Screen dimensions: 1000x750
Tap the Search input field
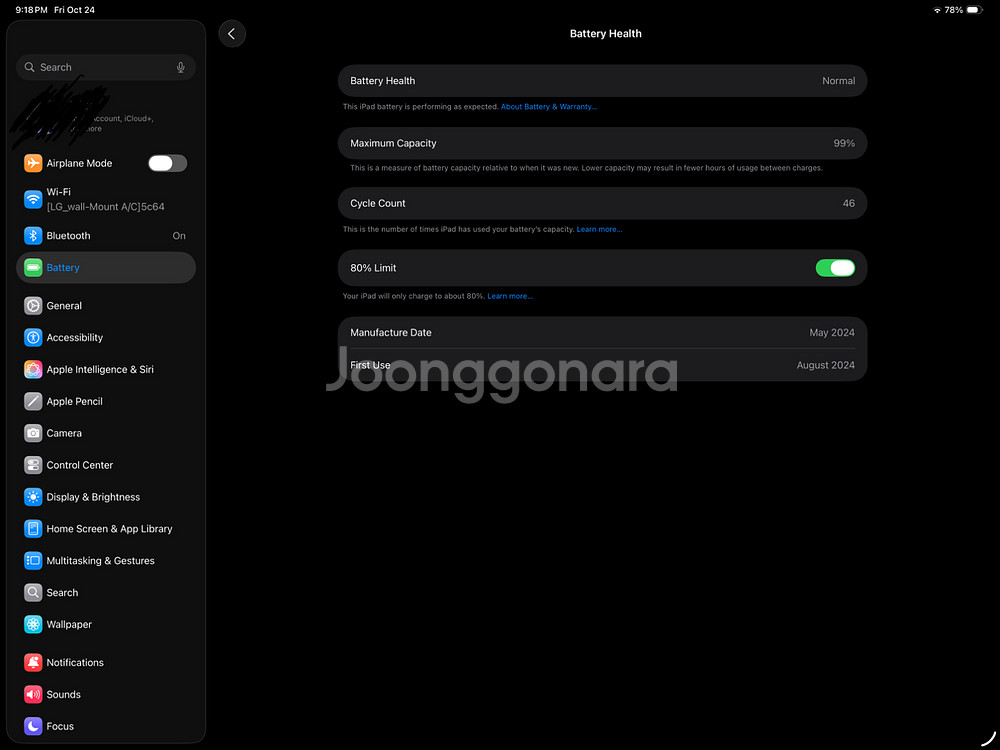(x=100, y=67)
